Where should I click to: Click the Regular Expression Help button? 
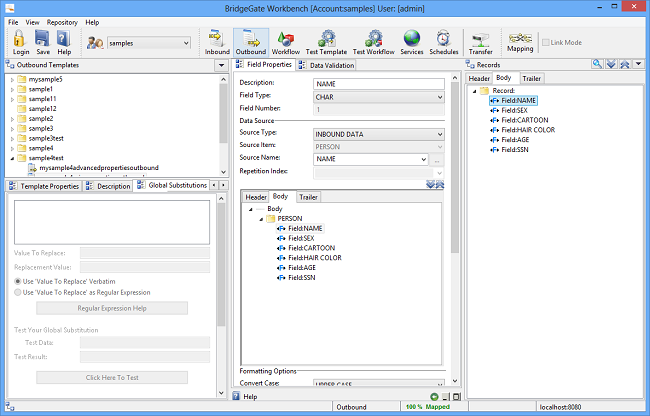[x=112, y=308]
